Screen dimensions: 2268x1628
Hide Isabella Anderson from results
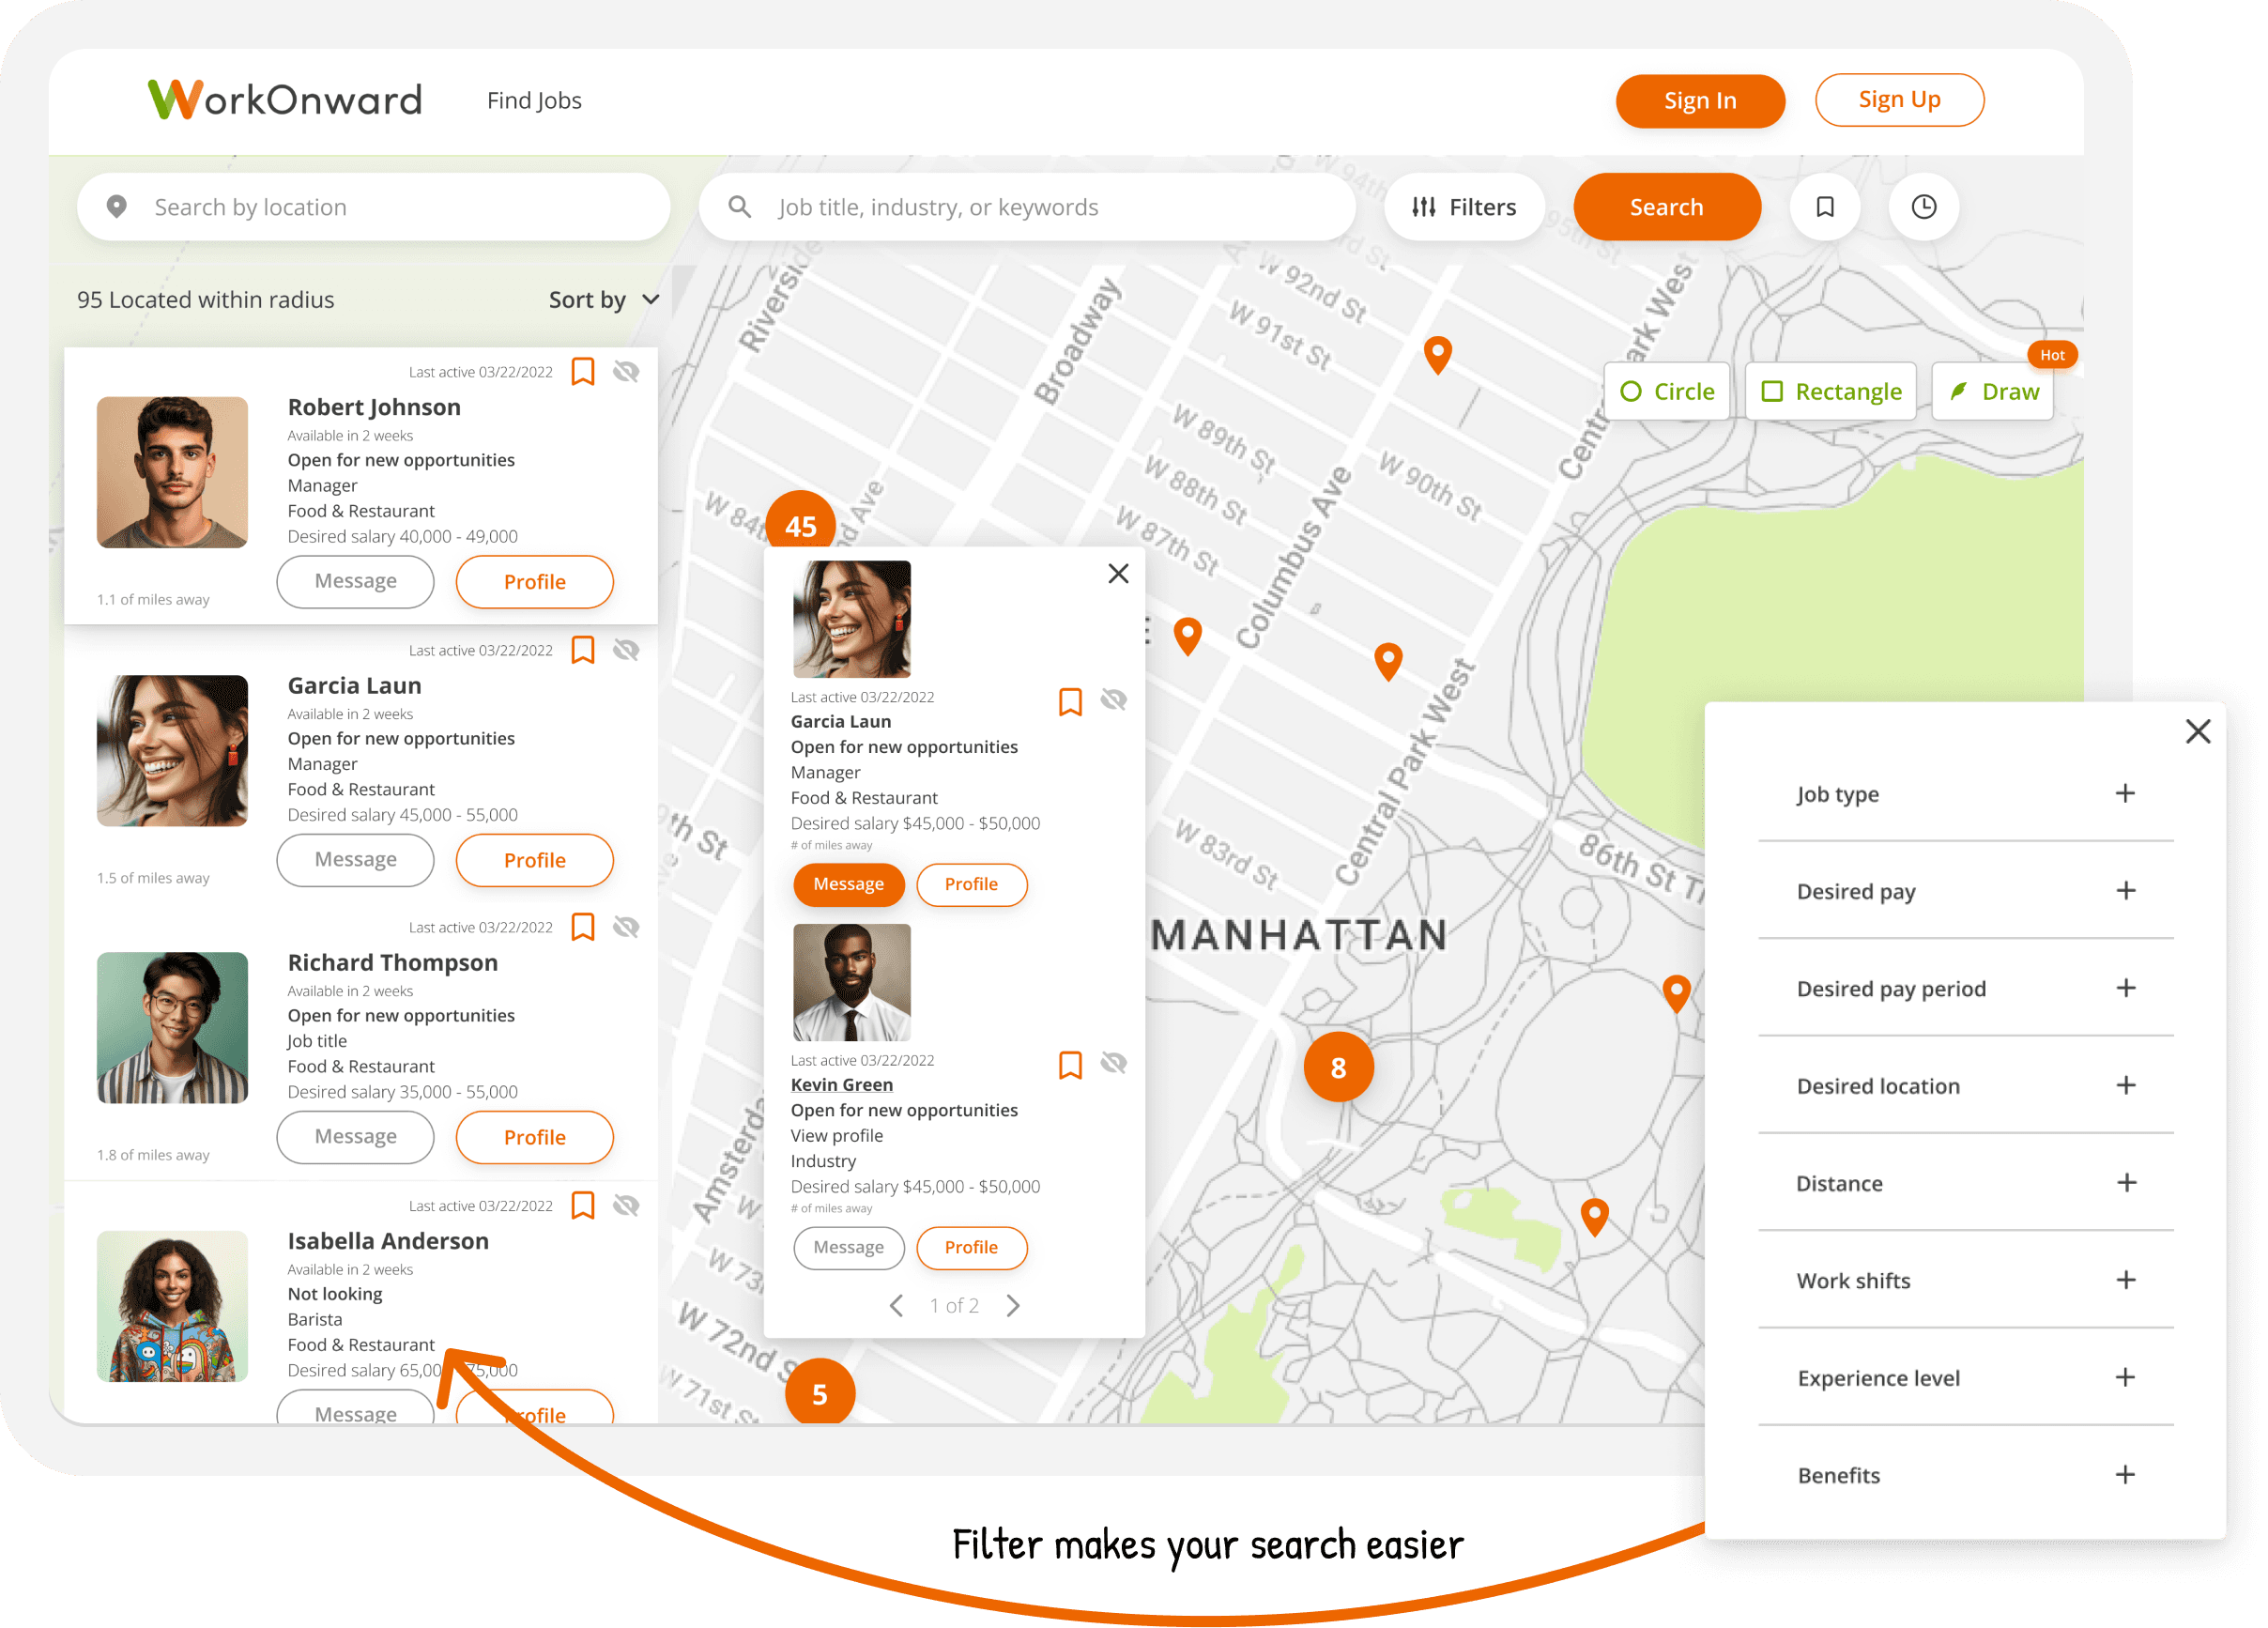(x=626, y=1205)
